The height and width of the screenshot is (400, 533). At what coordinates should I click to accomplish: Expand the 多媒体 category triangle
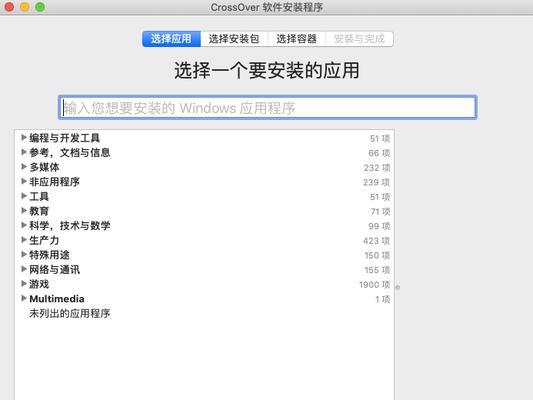click(24, 167)
